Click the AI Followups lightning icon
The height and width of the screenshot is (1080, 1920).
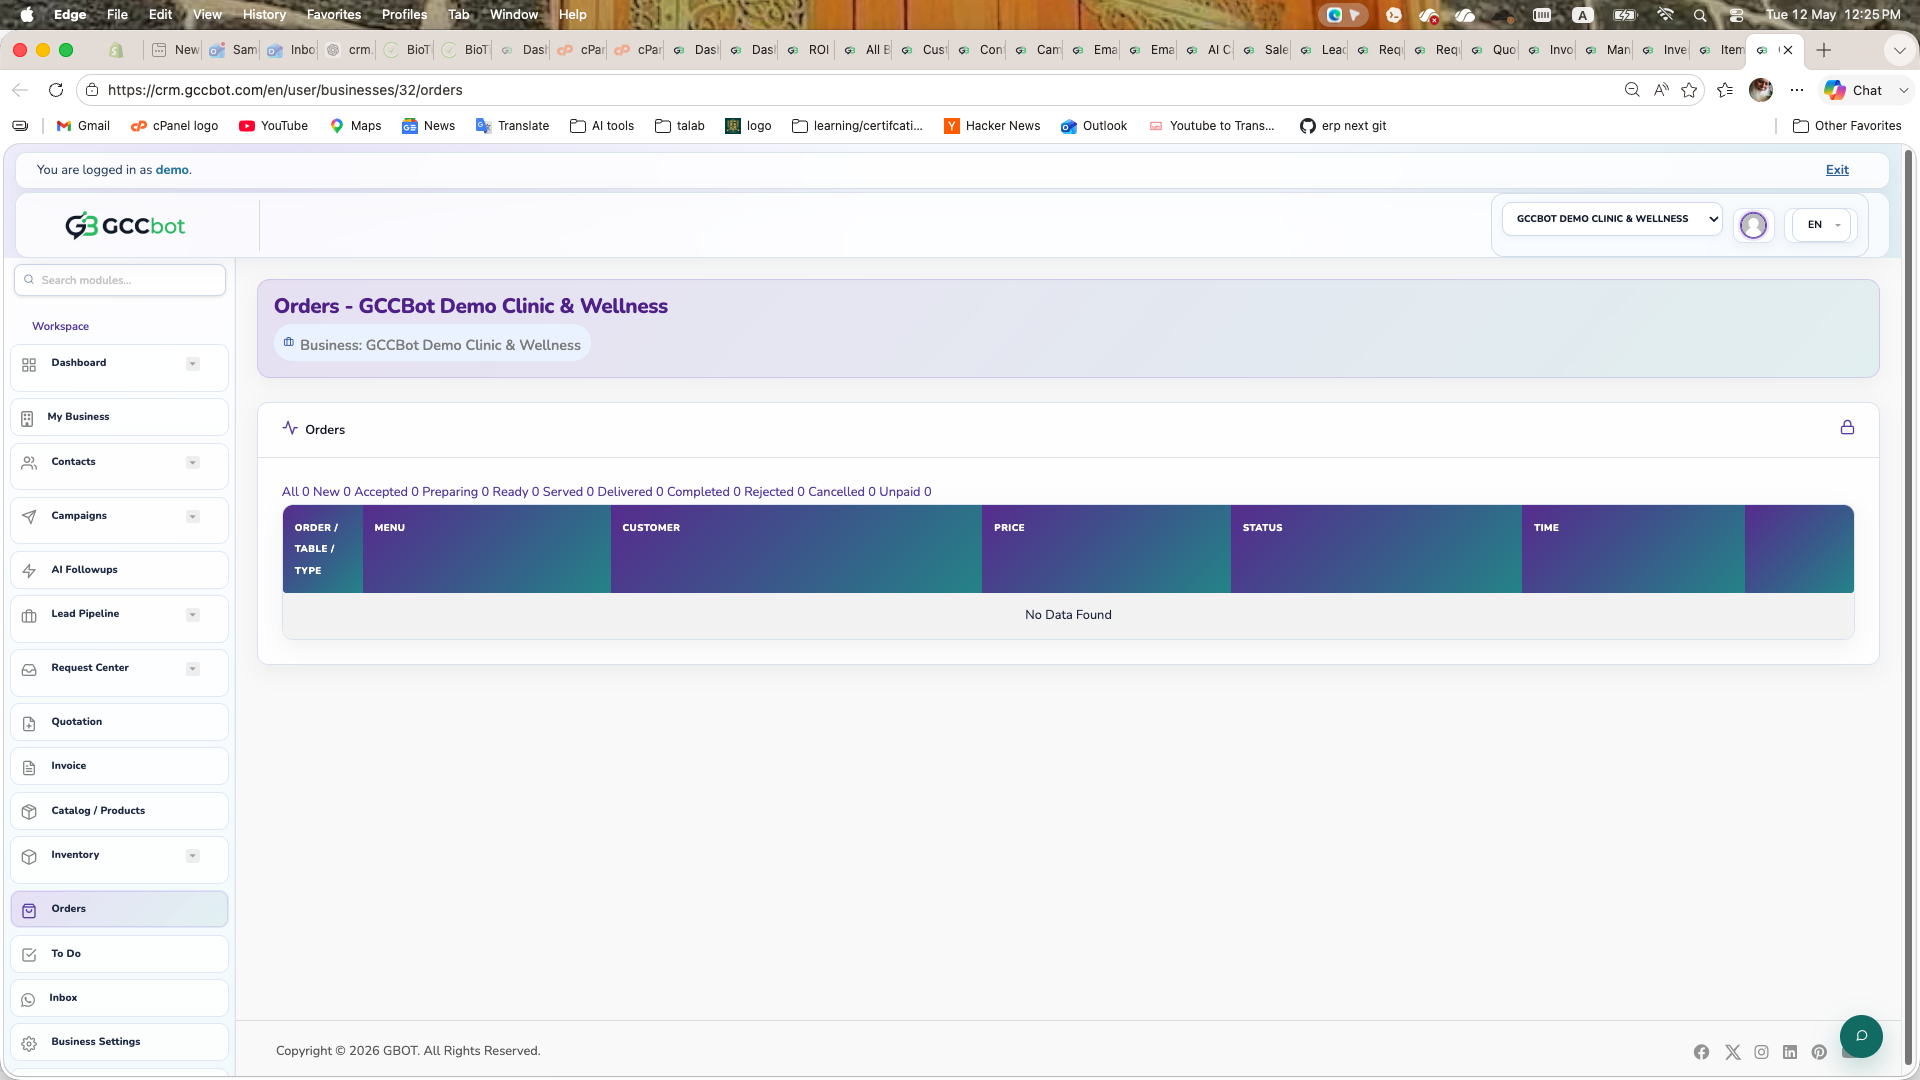tap(29, 570)
